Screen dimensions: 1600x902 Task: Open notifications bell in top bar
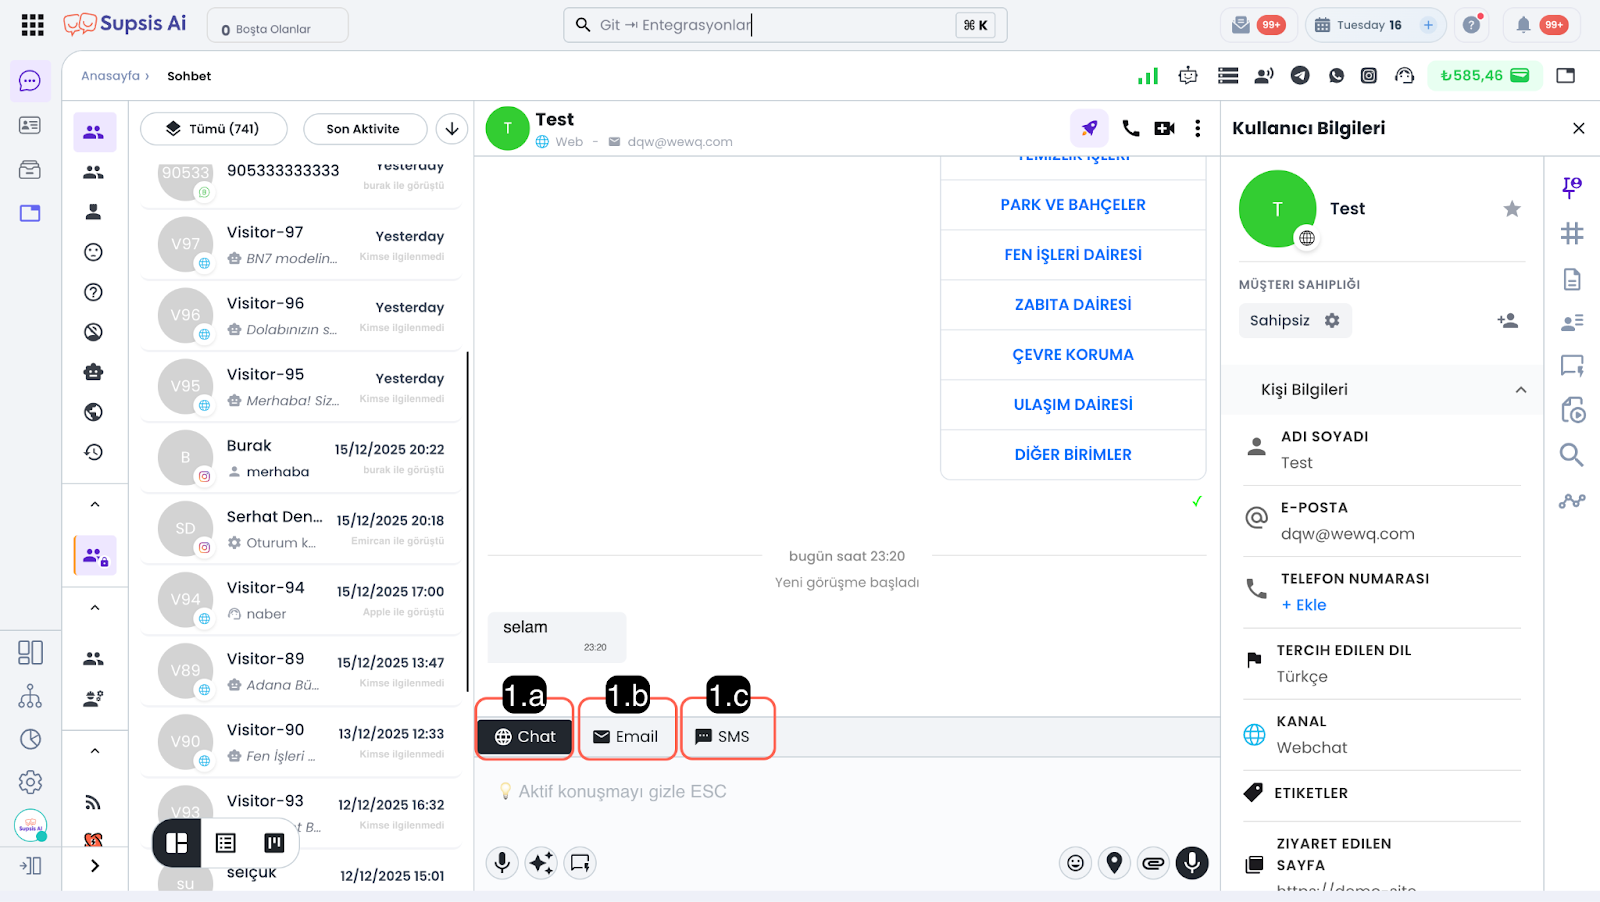point(1523,25)
